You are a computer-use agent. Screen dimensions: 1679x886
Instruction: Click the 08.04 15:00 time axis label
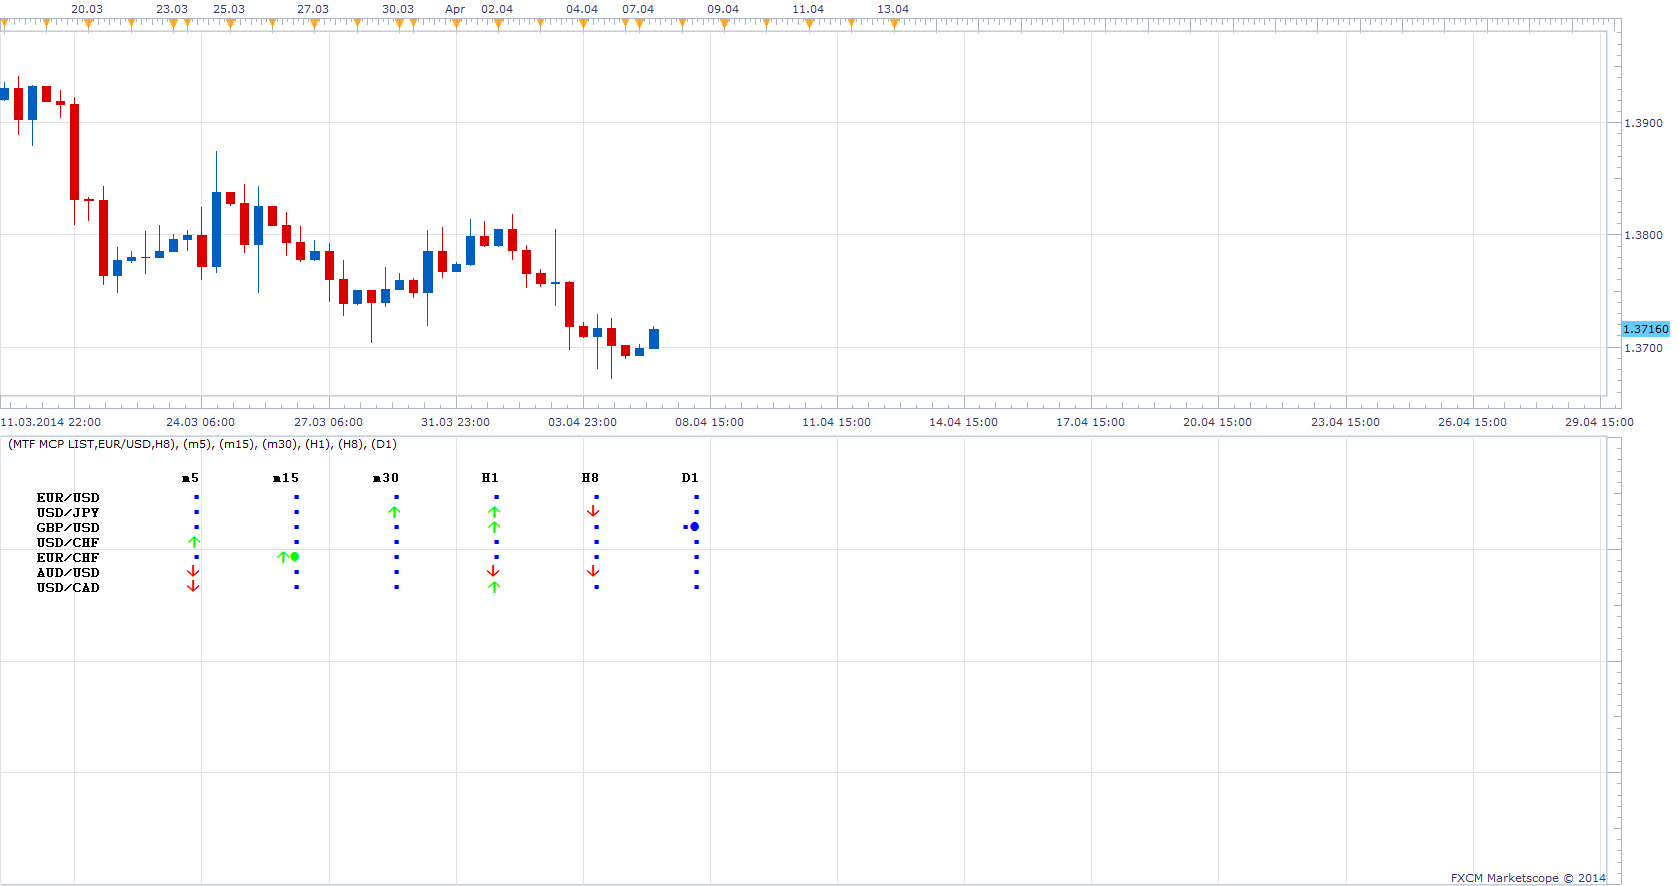coord(709,422)
